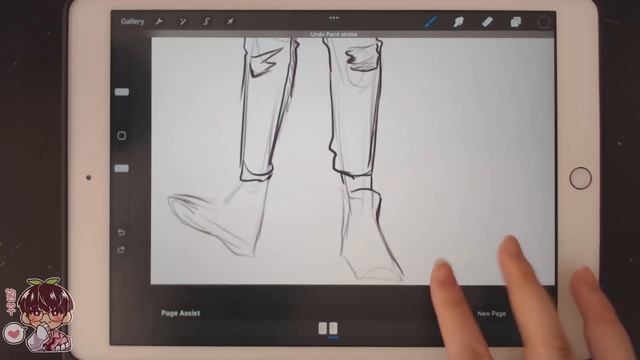Select the Smudge tool
This screenshot has width=640, height=360.
pos(458,22)
